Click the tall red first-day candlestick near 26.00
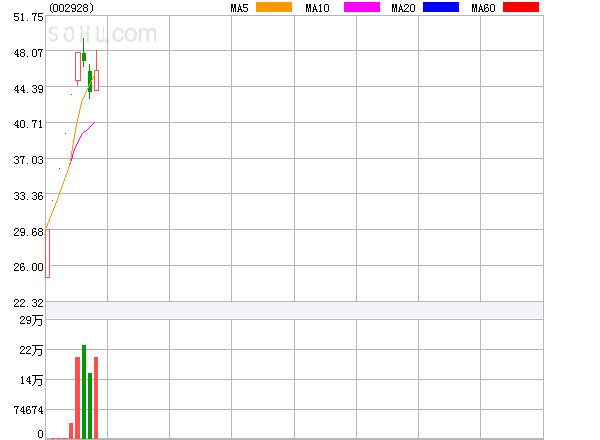Viewport: 600px width, 440px height. click(x=47, y=253)
